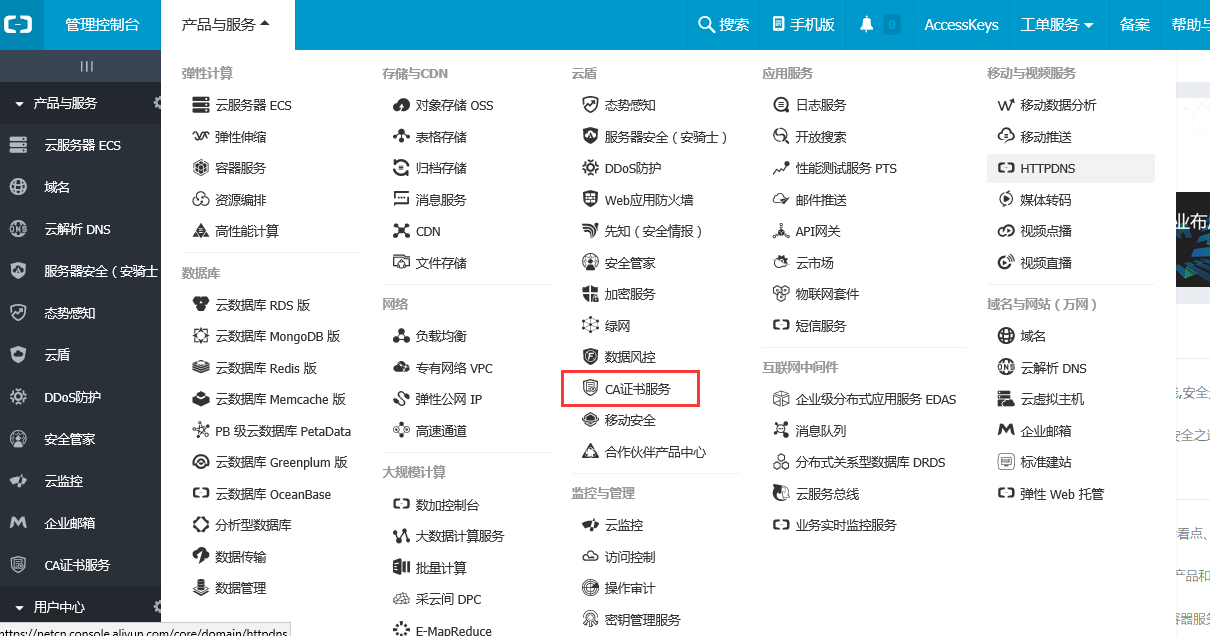
Task: Open CA证书服务 in 云盾 column
Action: click(637, 389)
